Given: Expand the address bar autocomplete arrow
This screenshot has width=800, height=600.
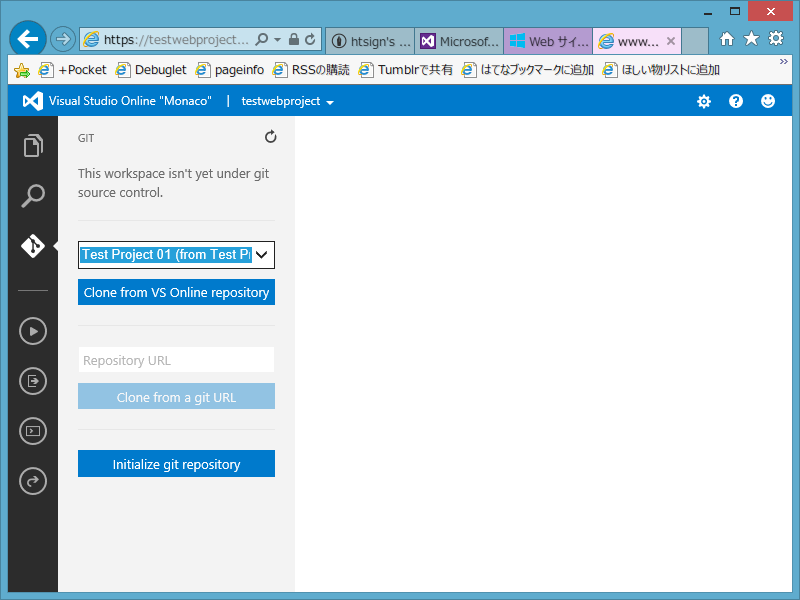Looking at the screenshot, I should pyautogui.click(x=278, y=39).
